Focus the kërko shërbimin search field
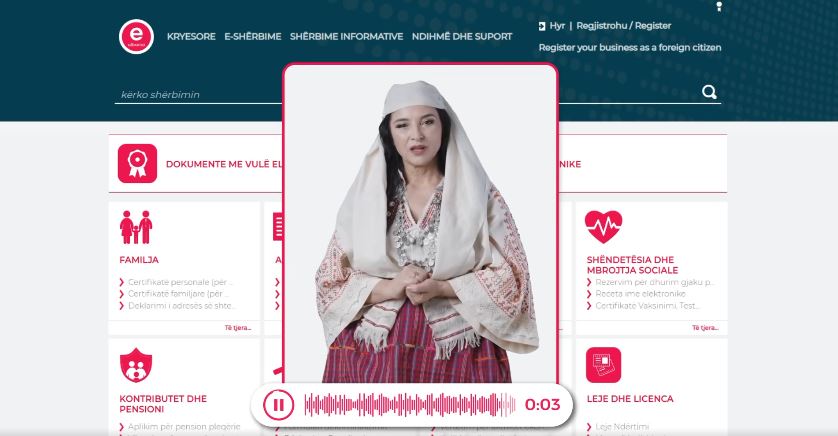The image size is (838, 436). click(198, 95)
